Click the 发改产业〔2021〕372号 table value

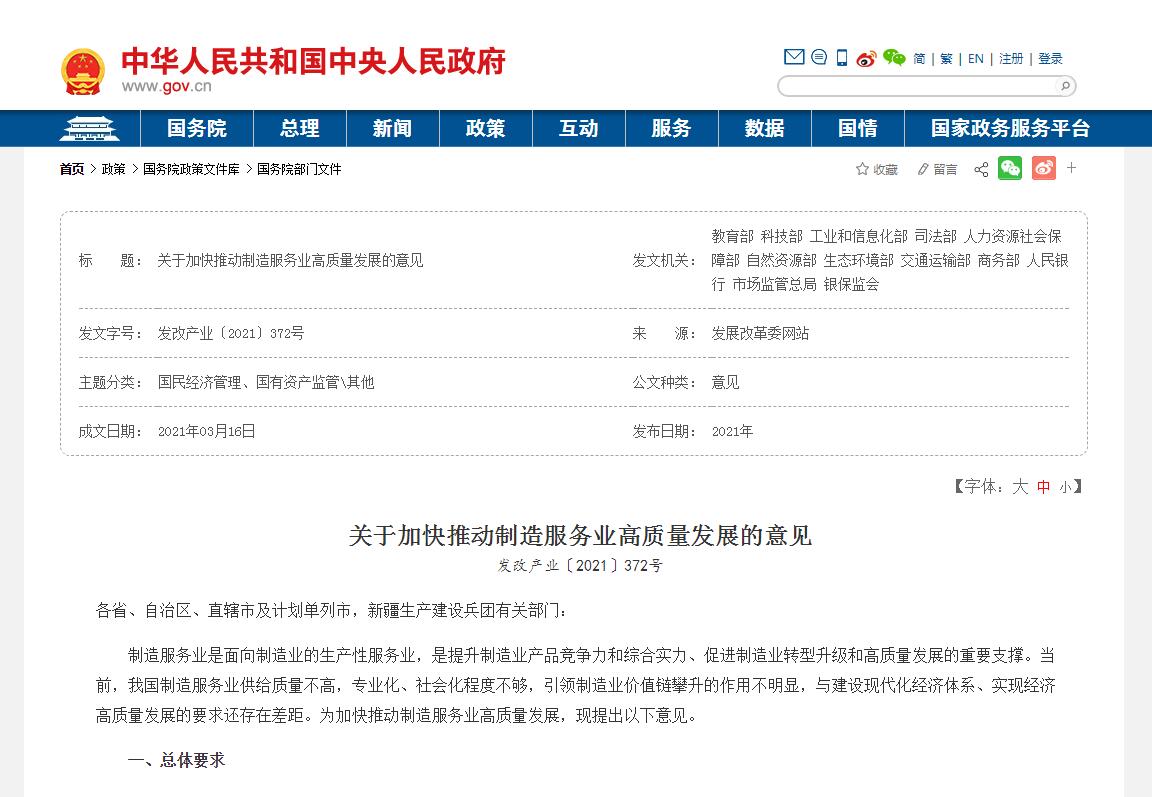pos(231,333)
